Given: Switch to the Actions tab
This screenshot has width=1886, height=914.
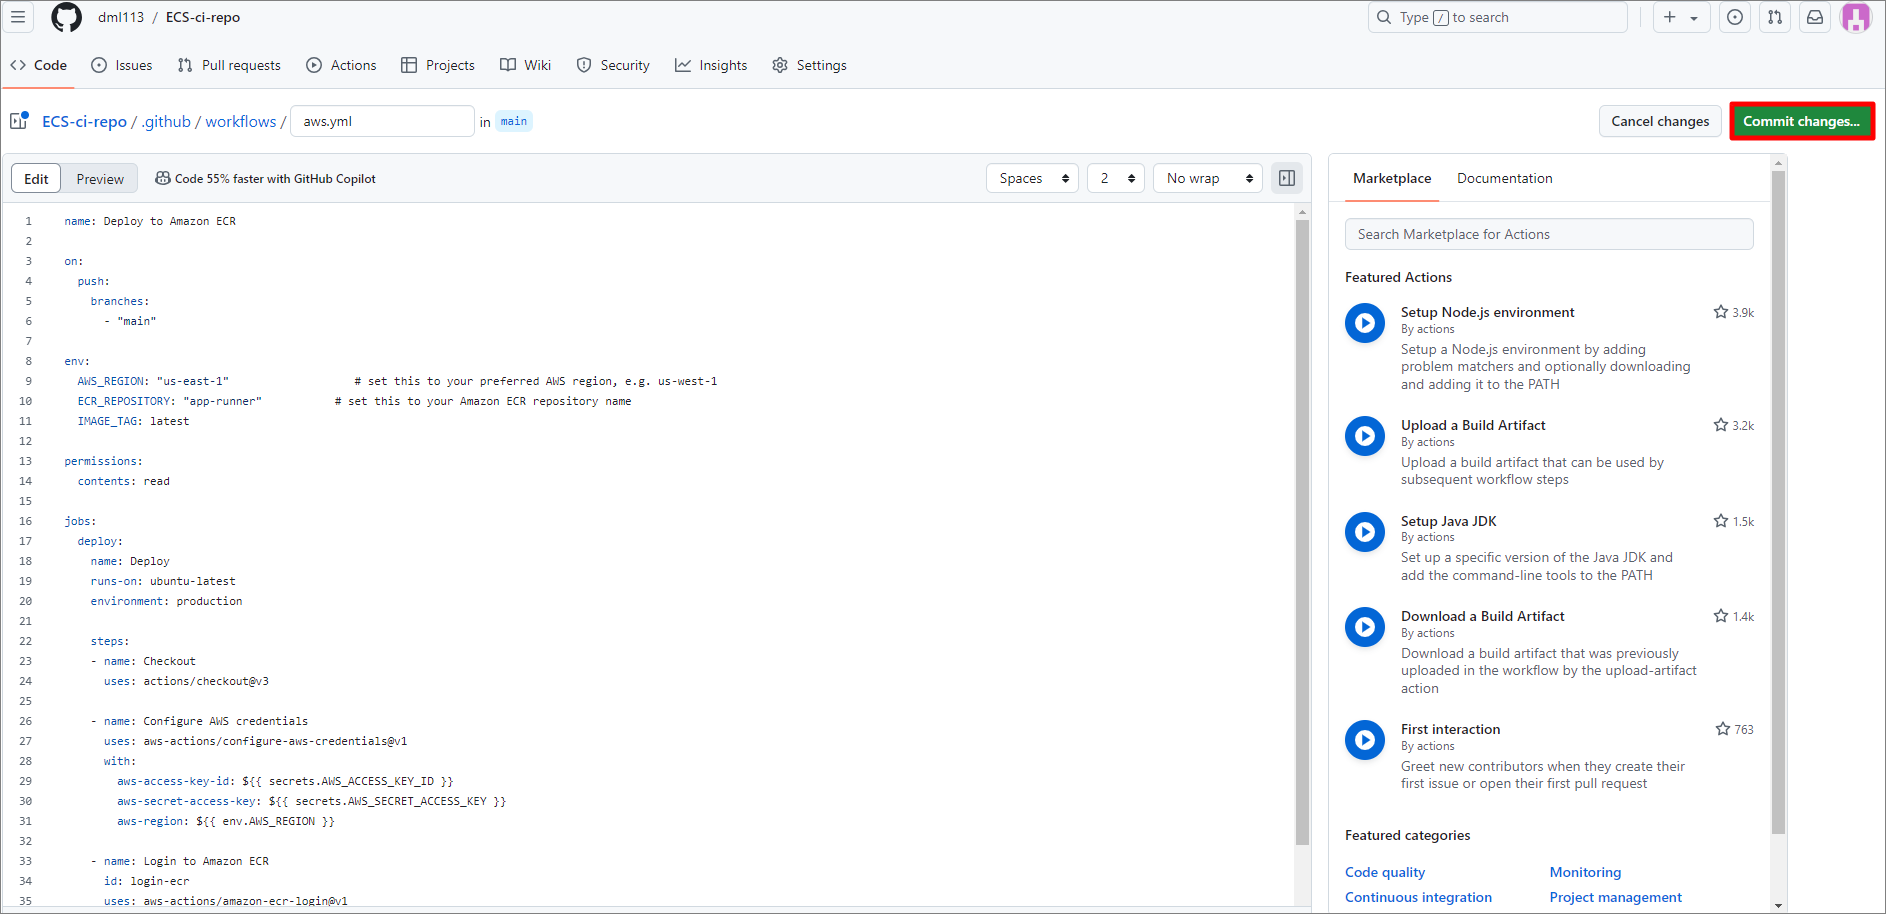Looking at the screenshot, I should coord(341,65).
